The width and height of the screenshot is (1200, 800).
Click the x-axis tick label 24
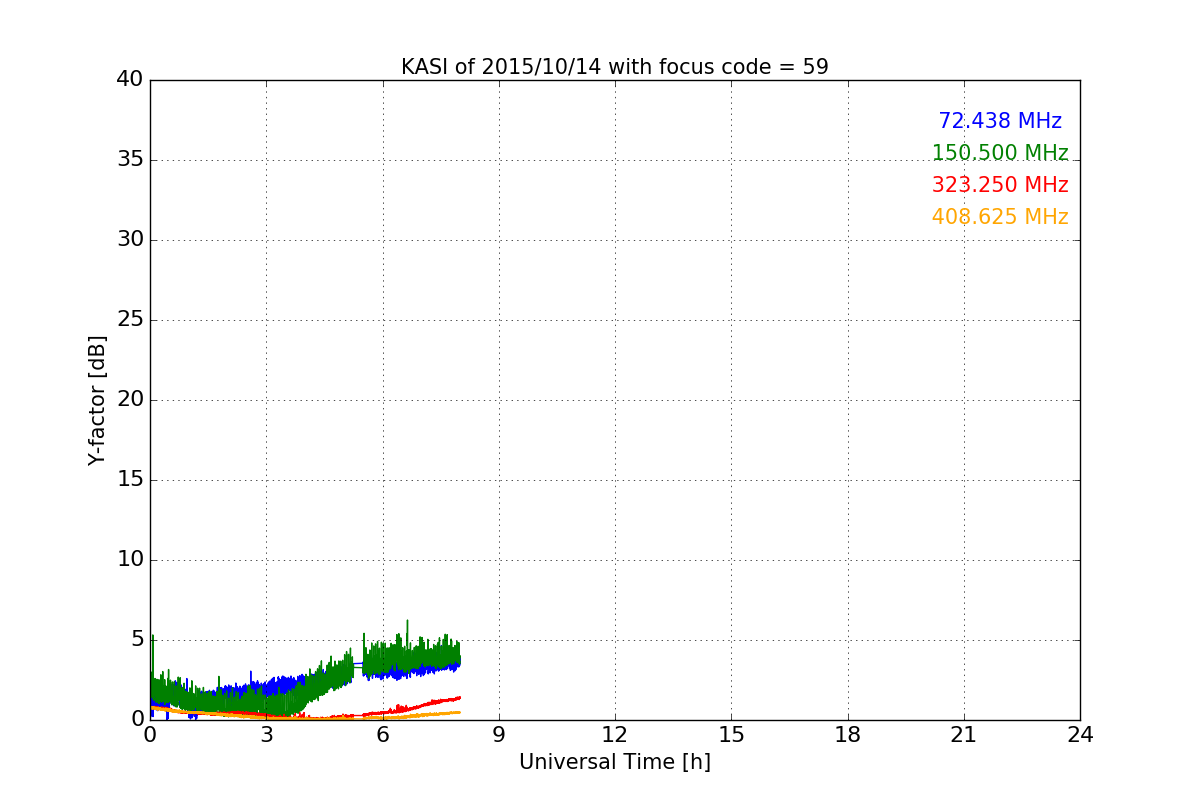click(x=1080, y=734)
